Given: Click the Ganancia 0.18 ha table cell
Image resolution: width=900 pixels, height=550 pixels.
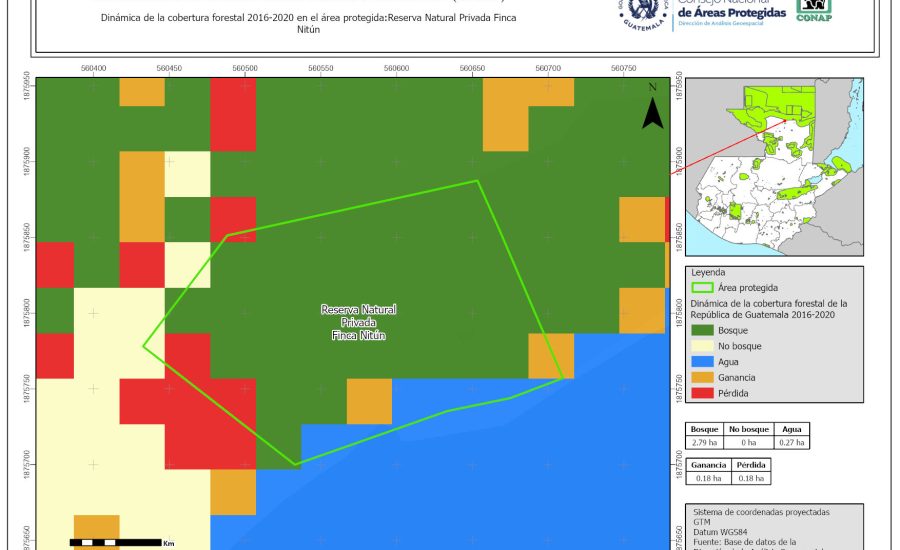Looking at the screenshot, I should pos(708,479).
